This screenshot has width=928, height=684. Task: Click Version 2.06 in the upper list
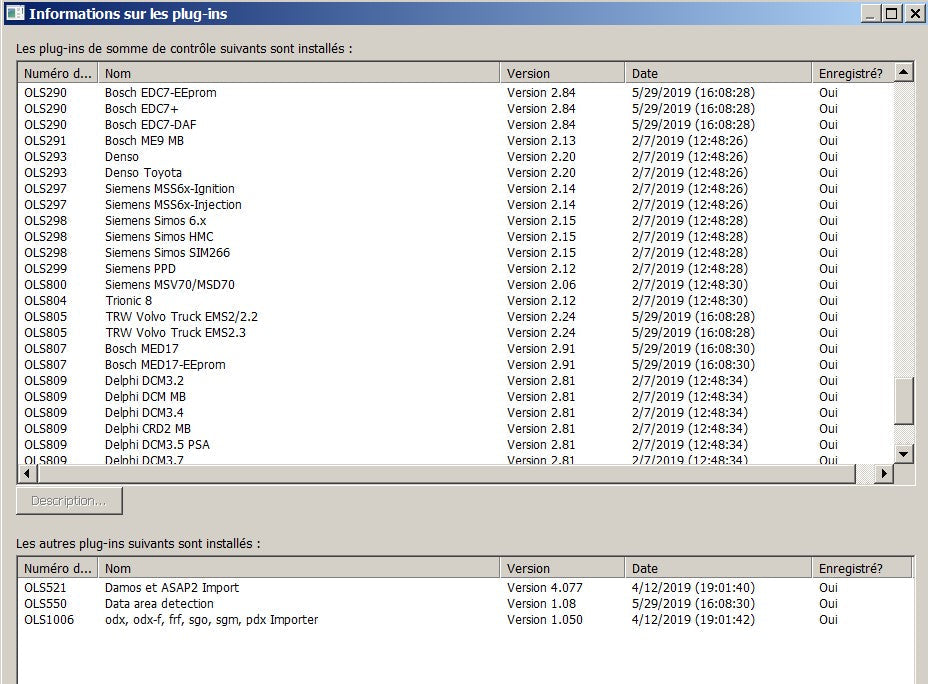(541, 285)
